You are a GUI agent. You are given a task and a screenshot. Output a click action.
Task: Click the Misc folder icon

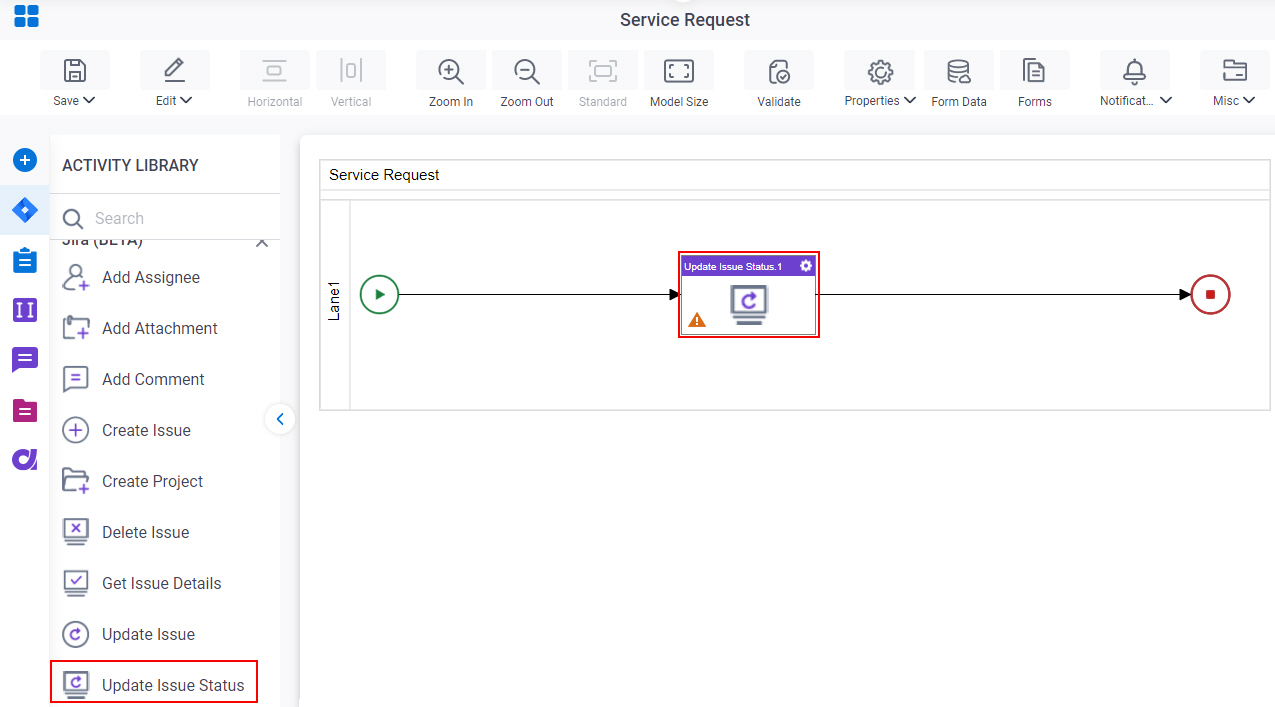coord(1234,71)
